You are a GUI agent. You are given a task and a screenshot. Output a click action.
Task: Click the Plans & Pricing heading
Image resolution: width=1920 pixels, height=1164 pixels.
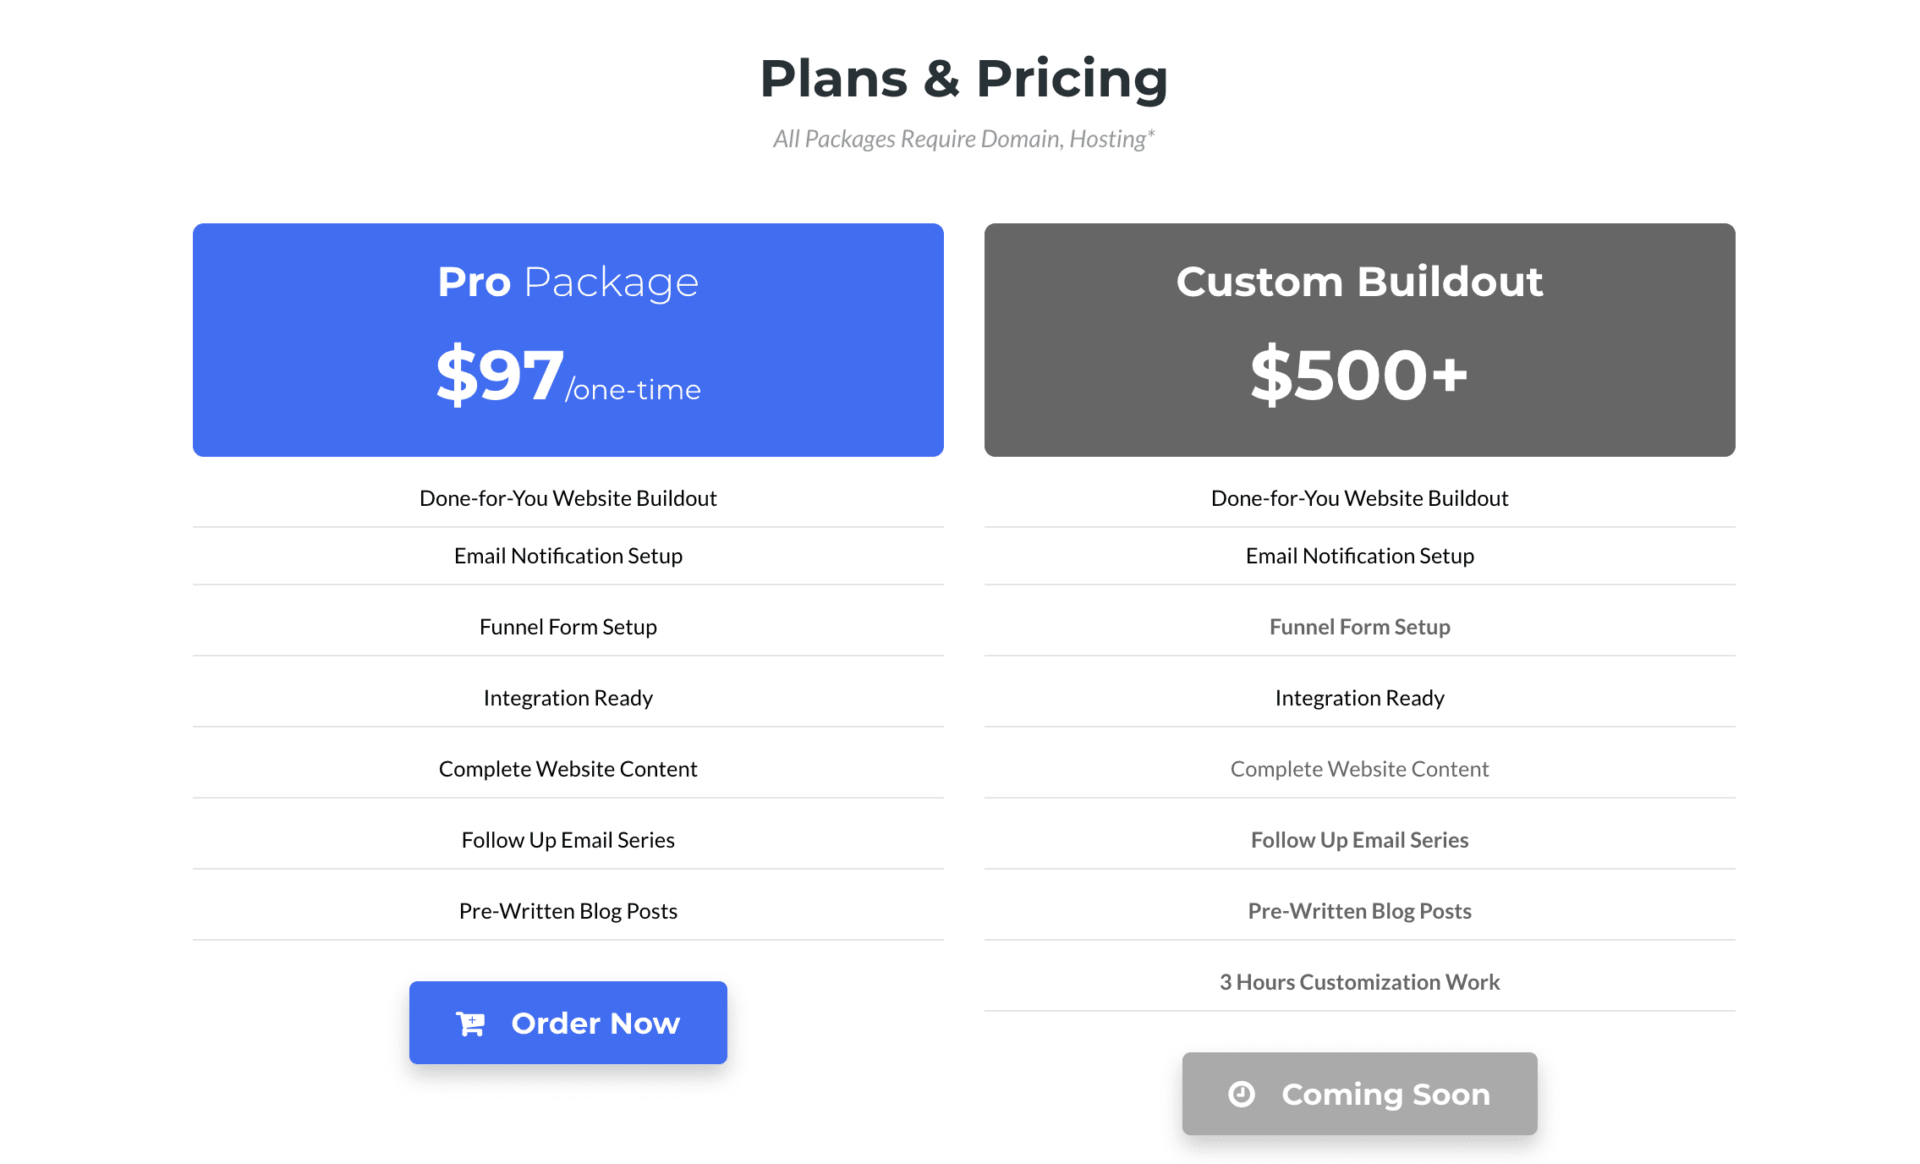click(963, 78)
